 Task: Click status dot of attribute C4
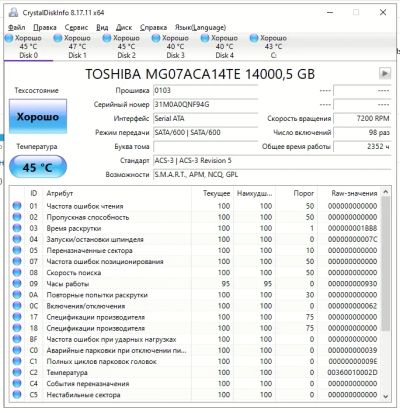[17, 384]
